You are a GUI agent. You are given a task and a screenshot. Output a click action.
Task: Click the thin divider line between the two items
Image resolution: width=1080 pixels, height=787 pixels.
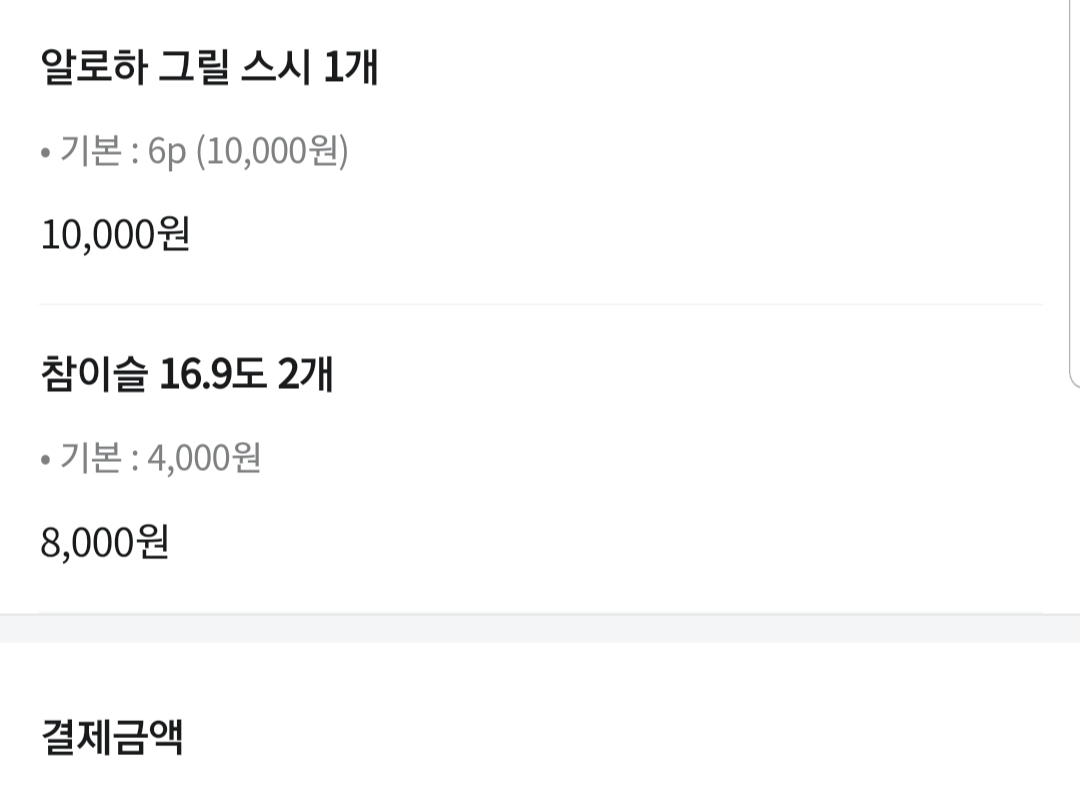(x=541, y=304)
